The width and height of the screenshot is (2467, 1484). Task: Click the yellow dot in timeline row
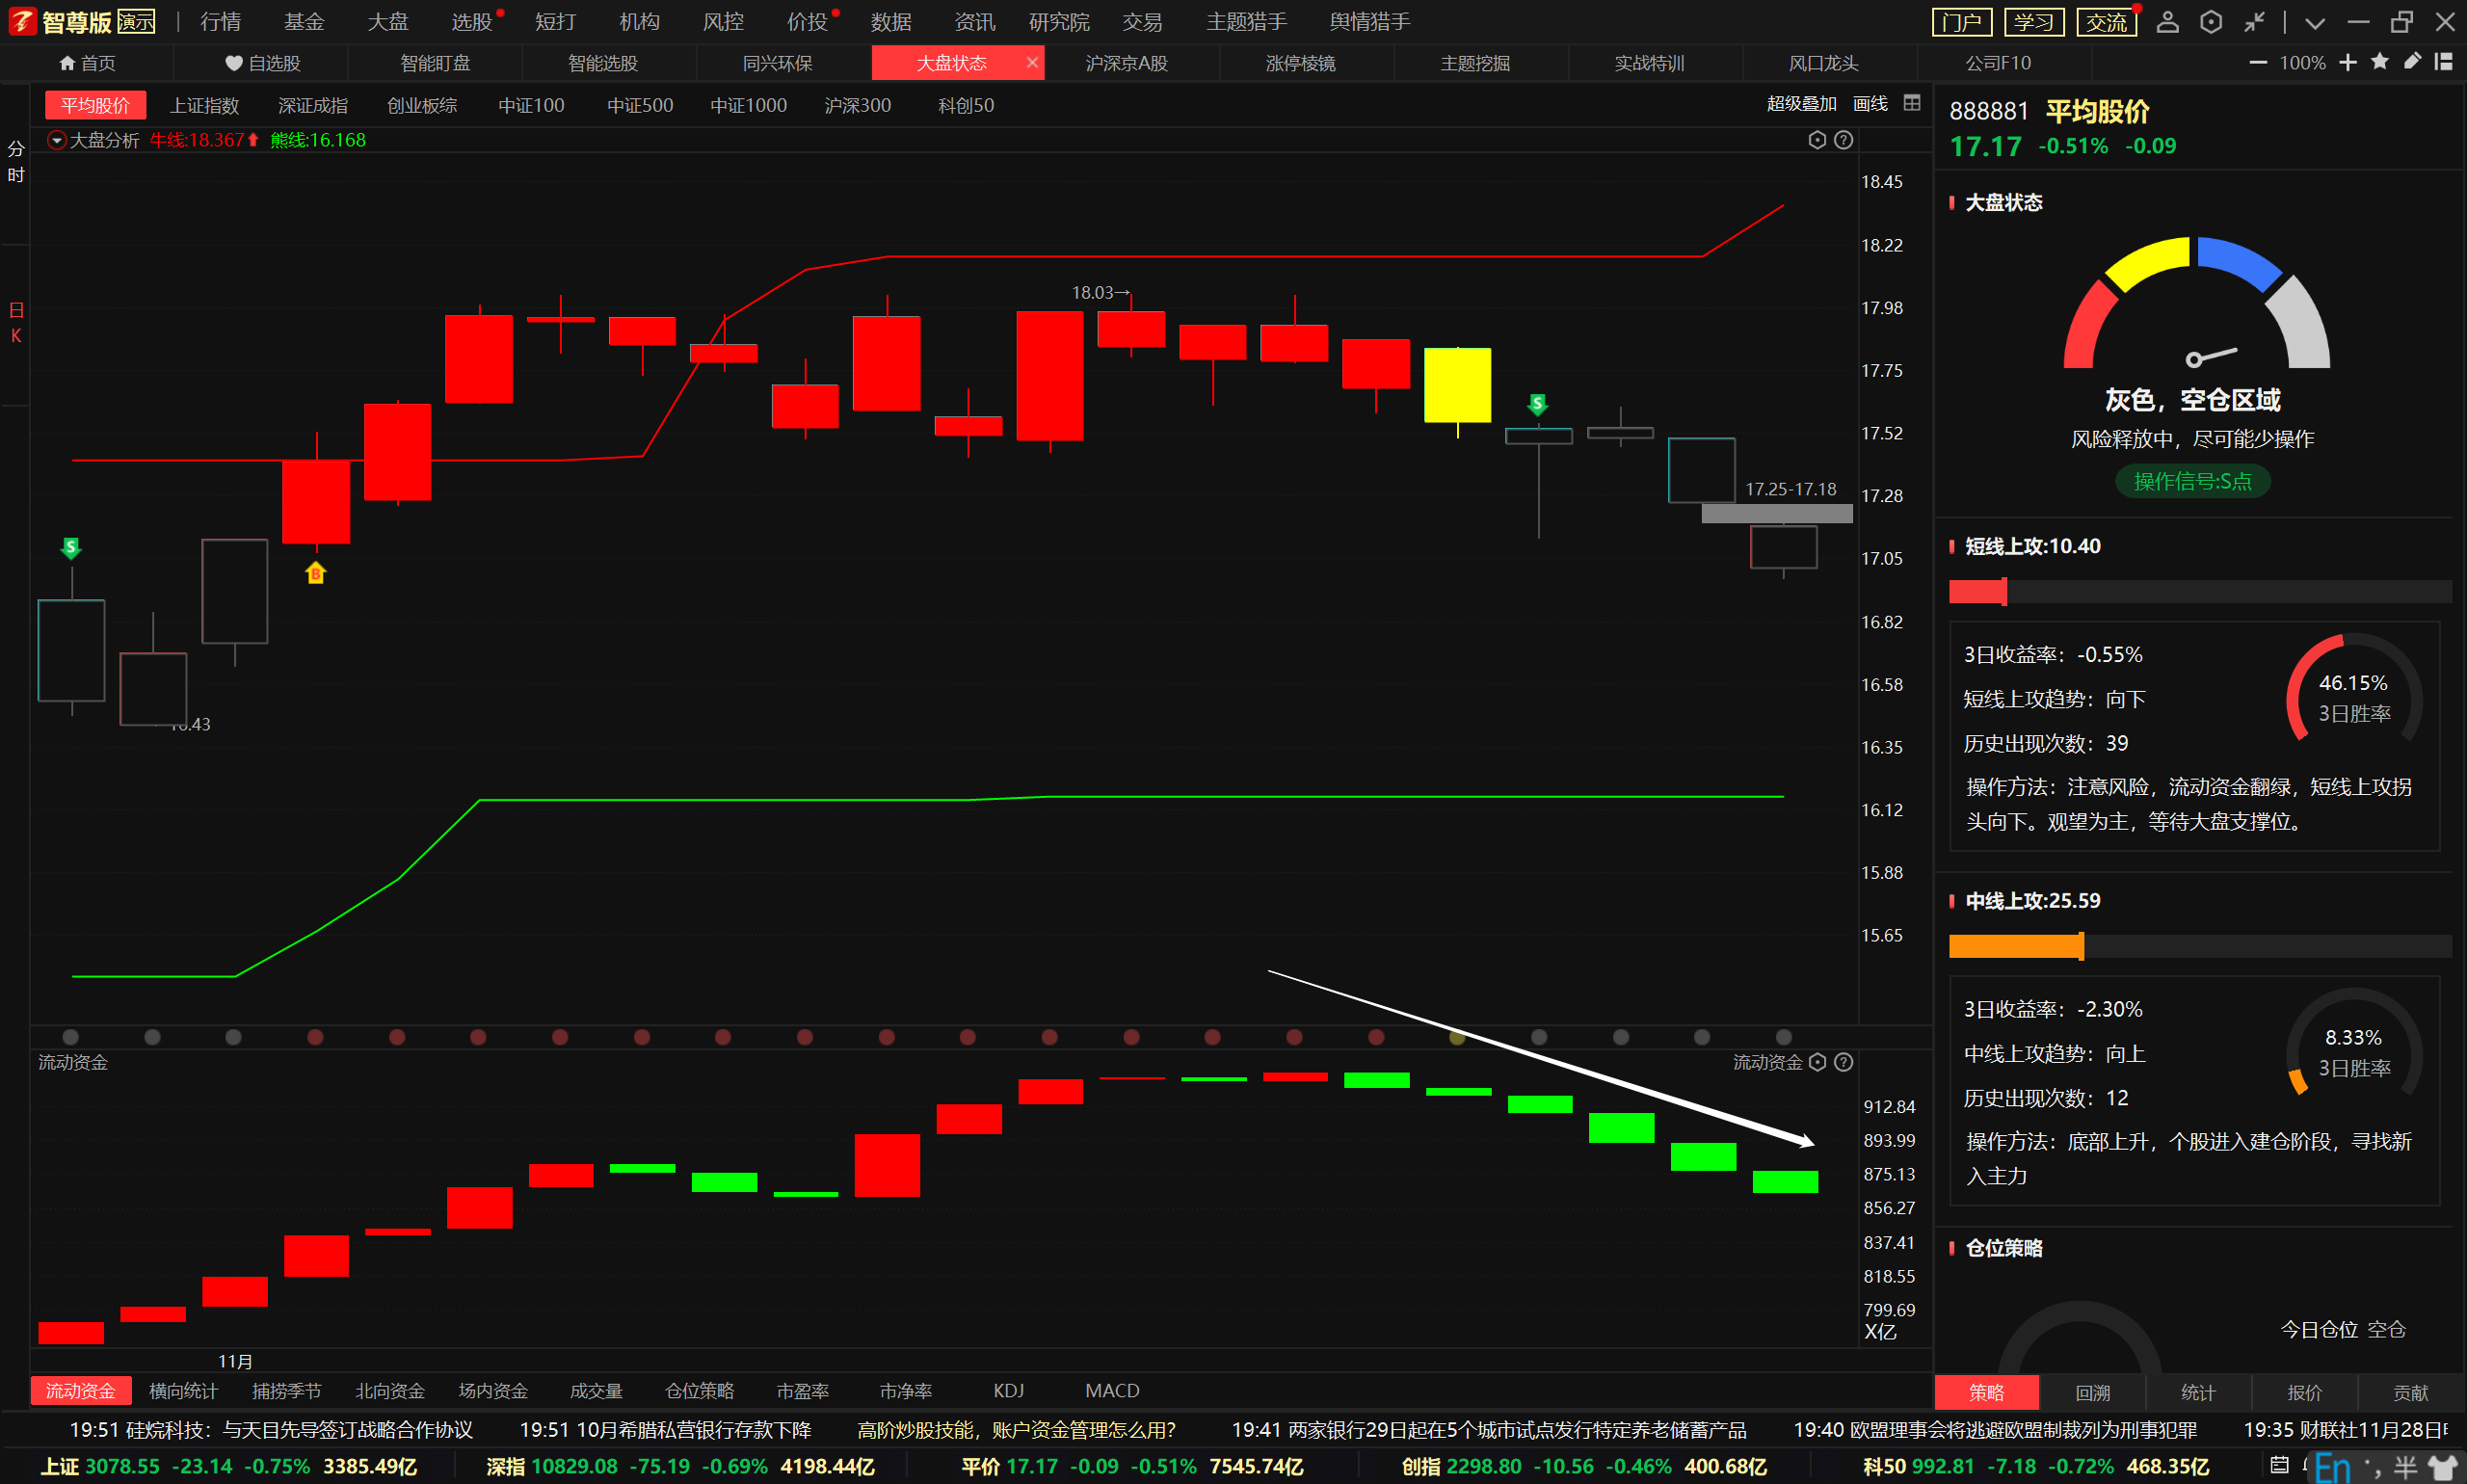pos(1457,1037)
